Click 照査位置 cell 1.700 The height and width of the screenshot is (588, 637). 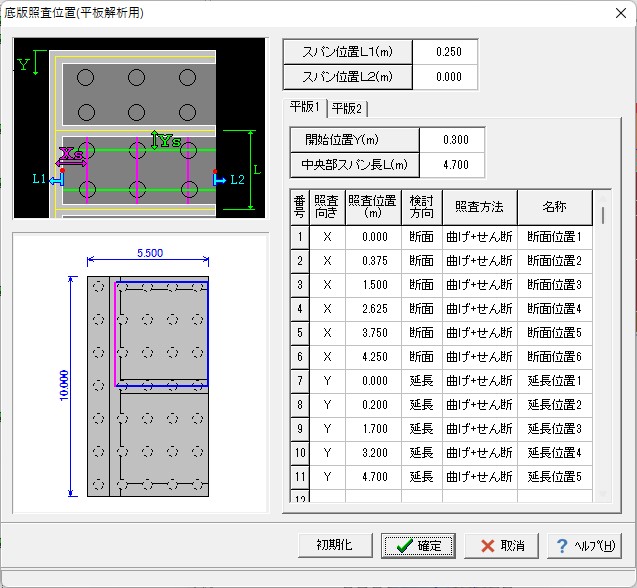tap(373, 429)
